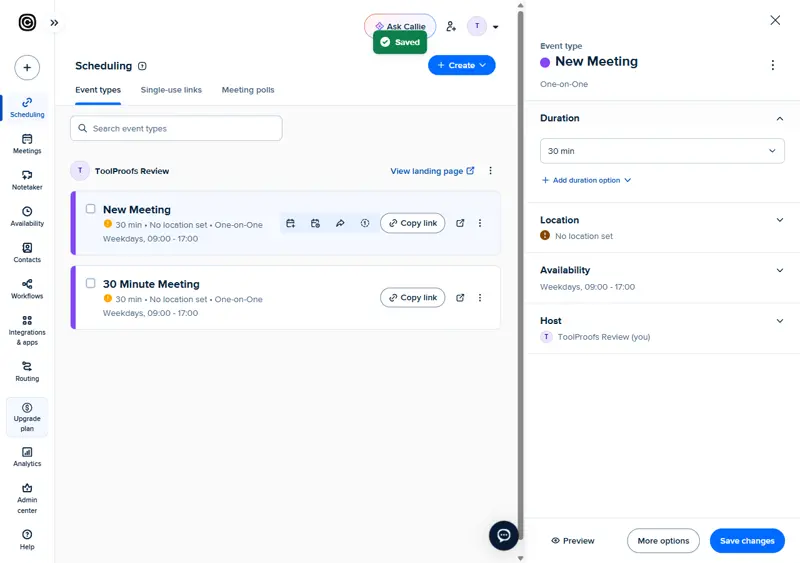Click the circular clock icon on New Meeting row

click(365, 223)
